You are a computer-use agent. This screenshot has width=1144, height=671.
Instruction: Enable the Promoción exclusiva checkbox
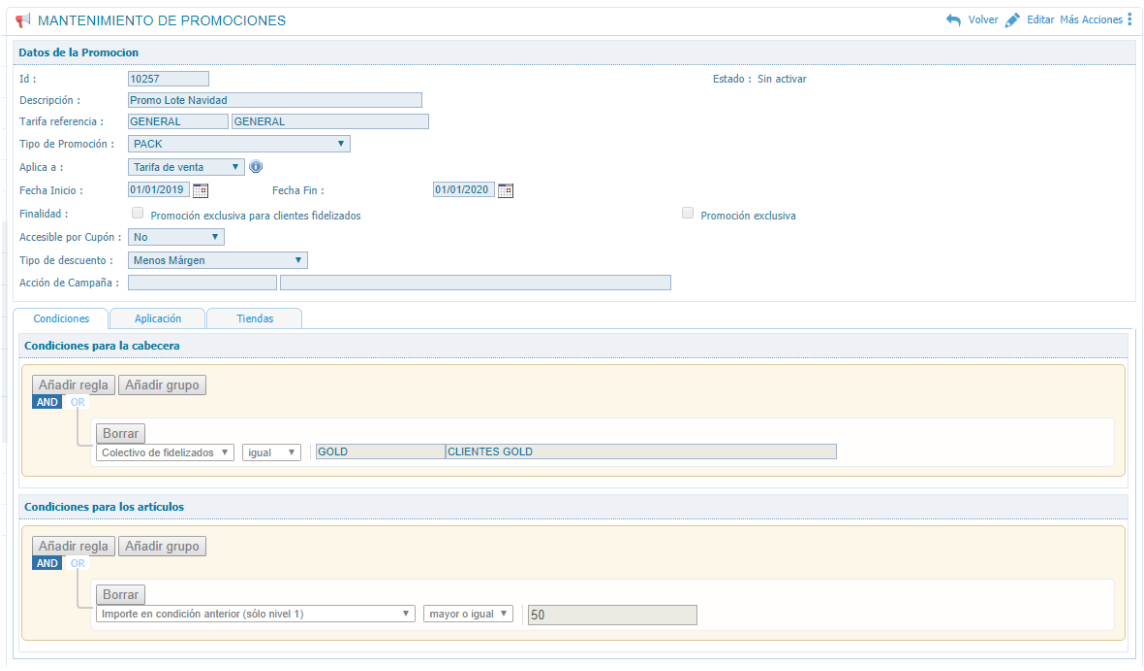click(687, 213)
